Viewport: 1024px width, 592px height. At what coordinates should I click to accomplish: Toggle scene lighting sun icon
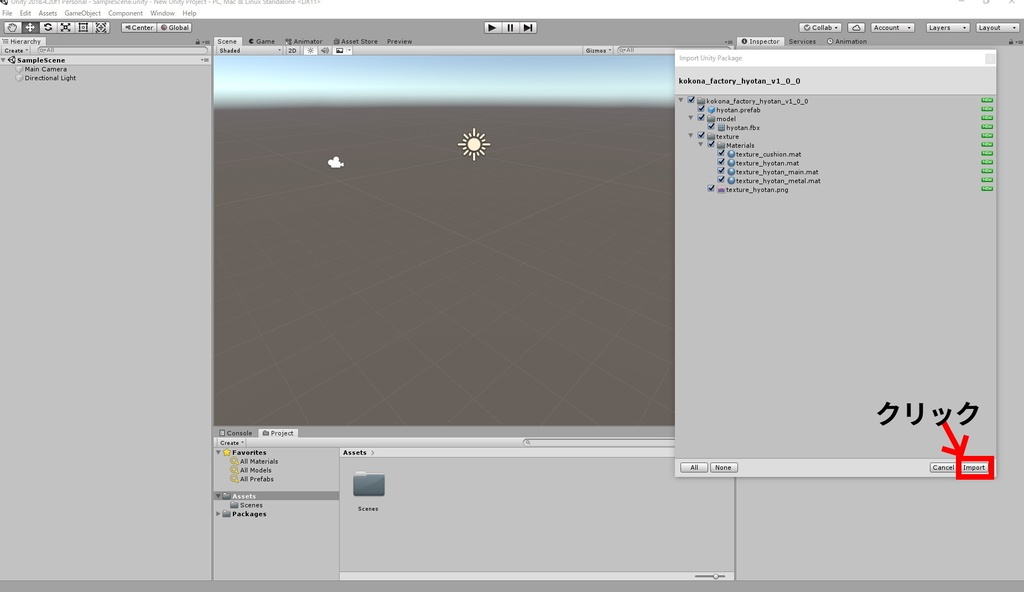(x=310, y=50)
